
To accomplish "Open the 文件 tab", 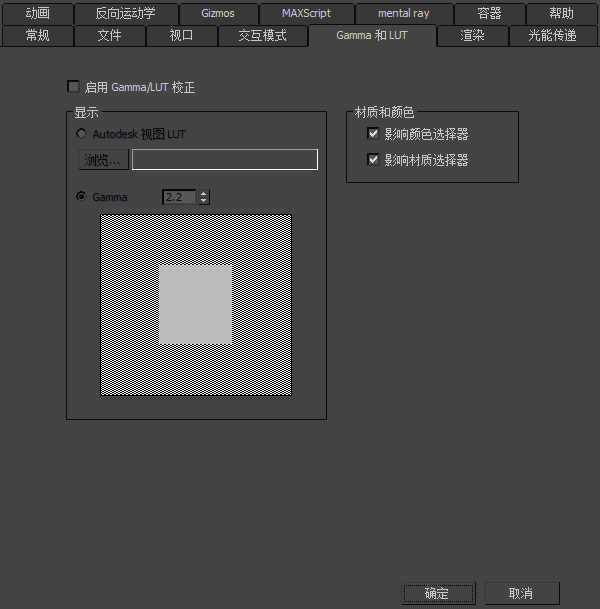I will (x=110, y=36).
